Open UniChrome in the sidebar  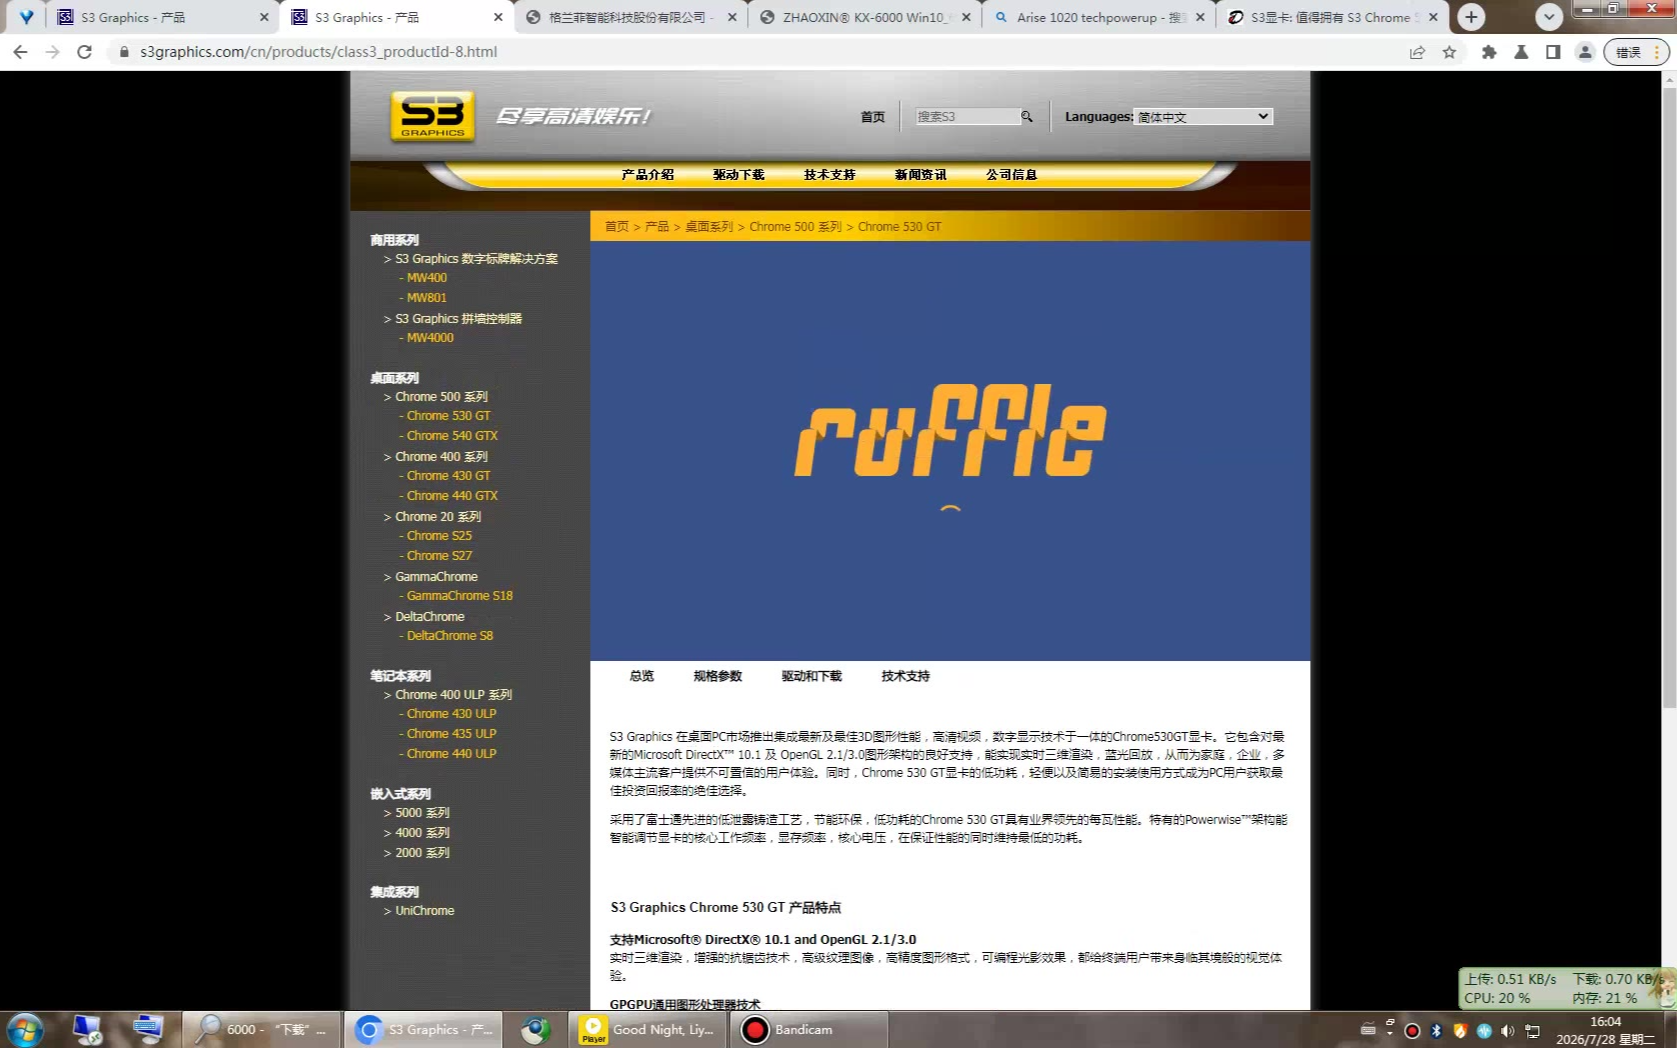(425, 911)
